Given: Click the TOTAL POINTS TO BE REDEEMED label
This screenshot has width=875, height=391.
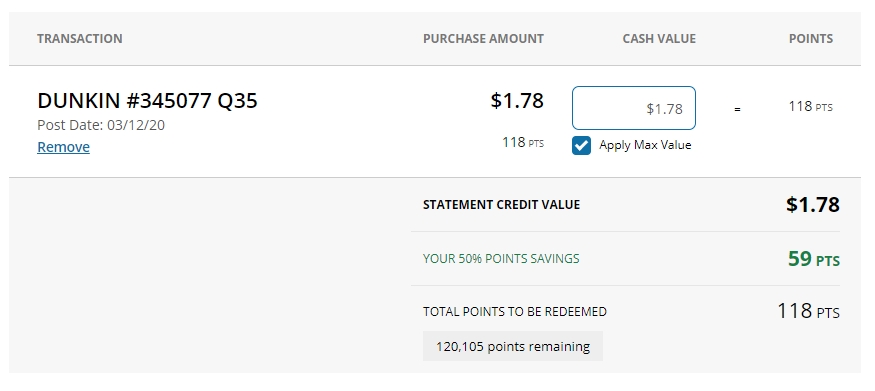Looking at the screenshot, I should point(515,312).
